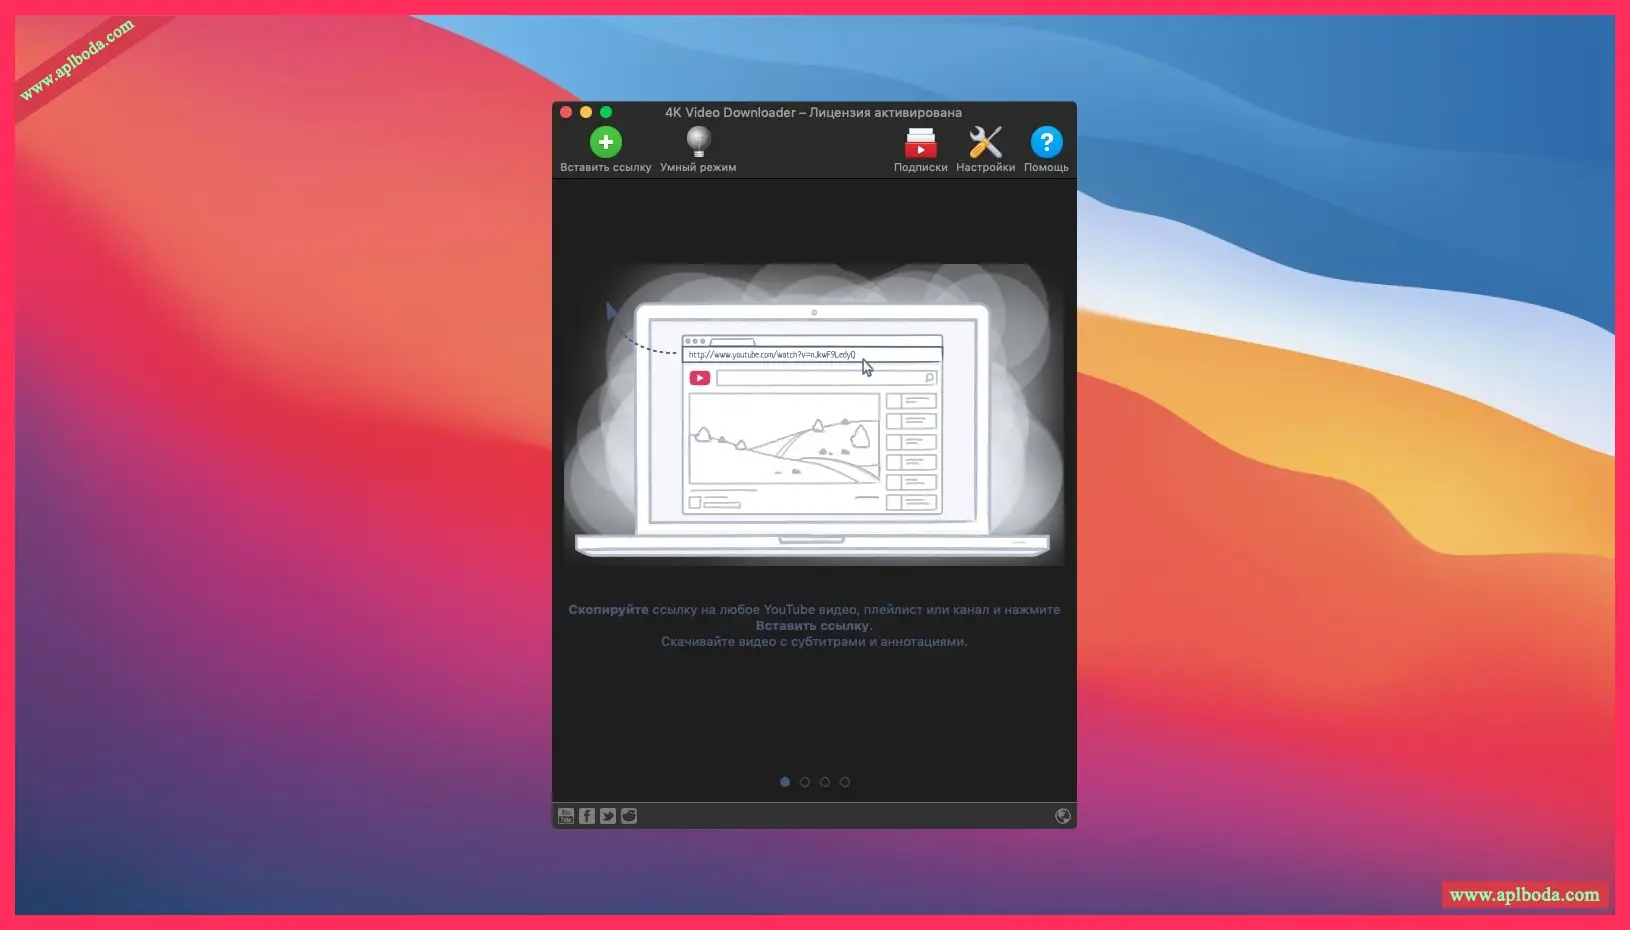Screen dimensions: 1630x930
Task: Maximize the window with the green button
Action: click(606, 112)
